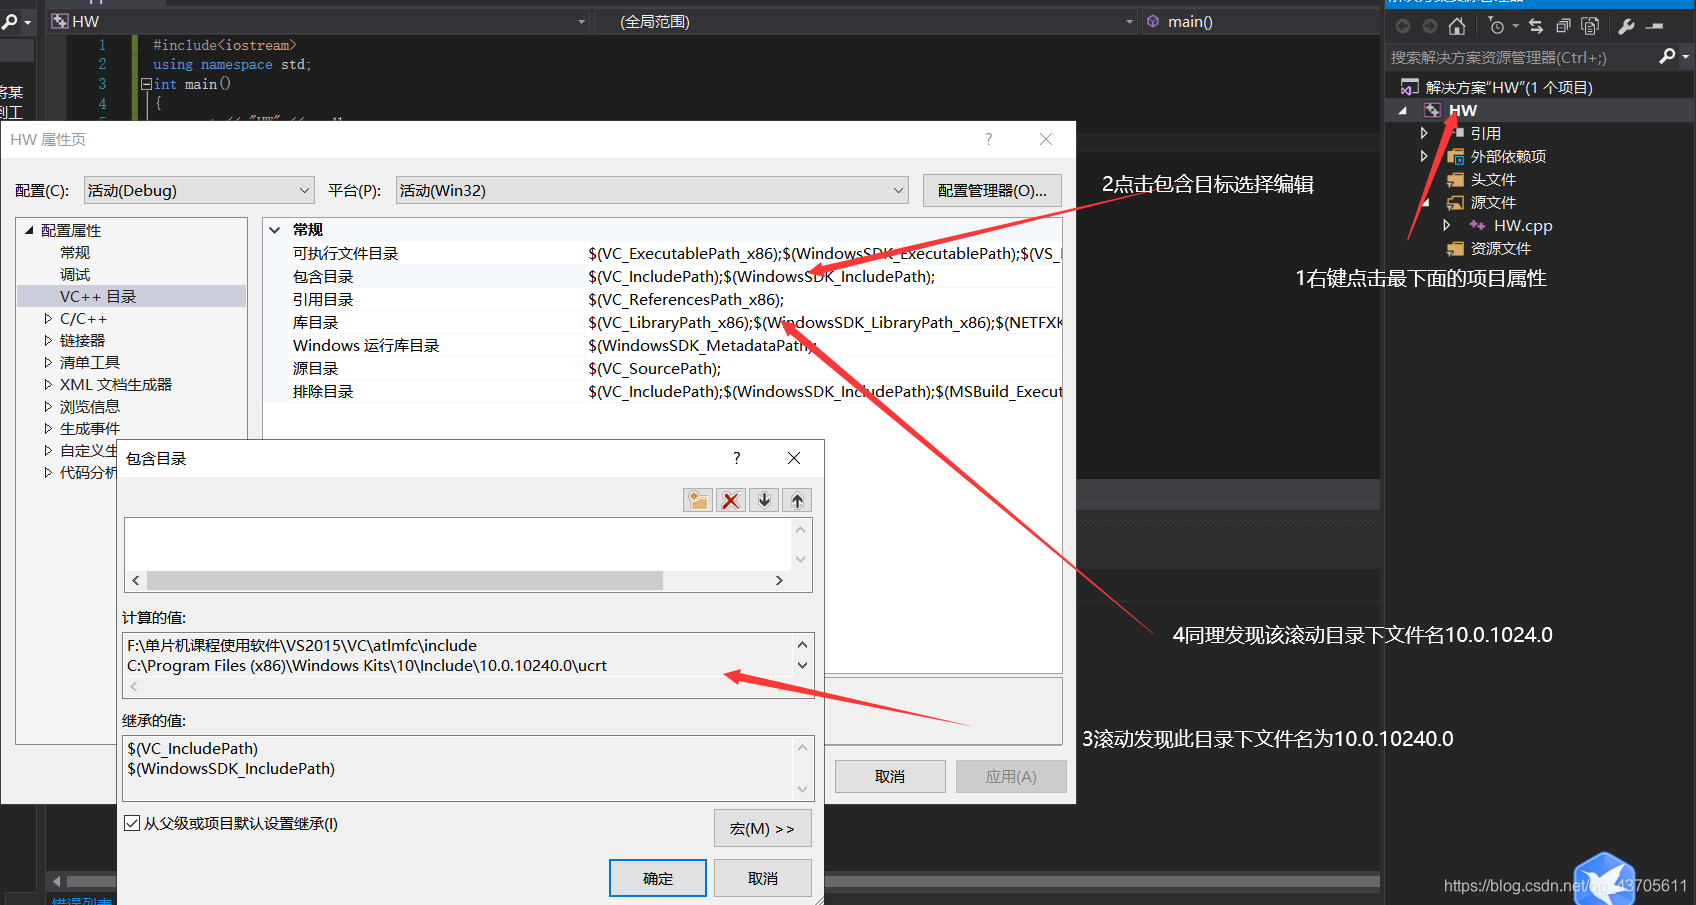1696x905 pixels.
Task: Expand 清单工具 node
Action: 48,363
